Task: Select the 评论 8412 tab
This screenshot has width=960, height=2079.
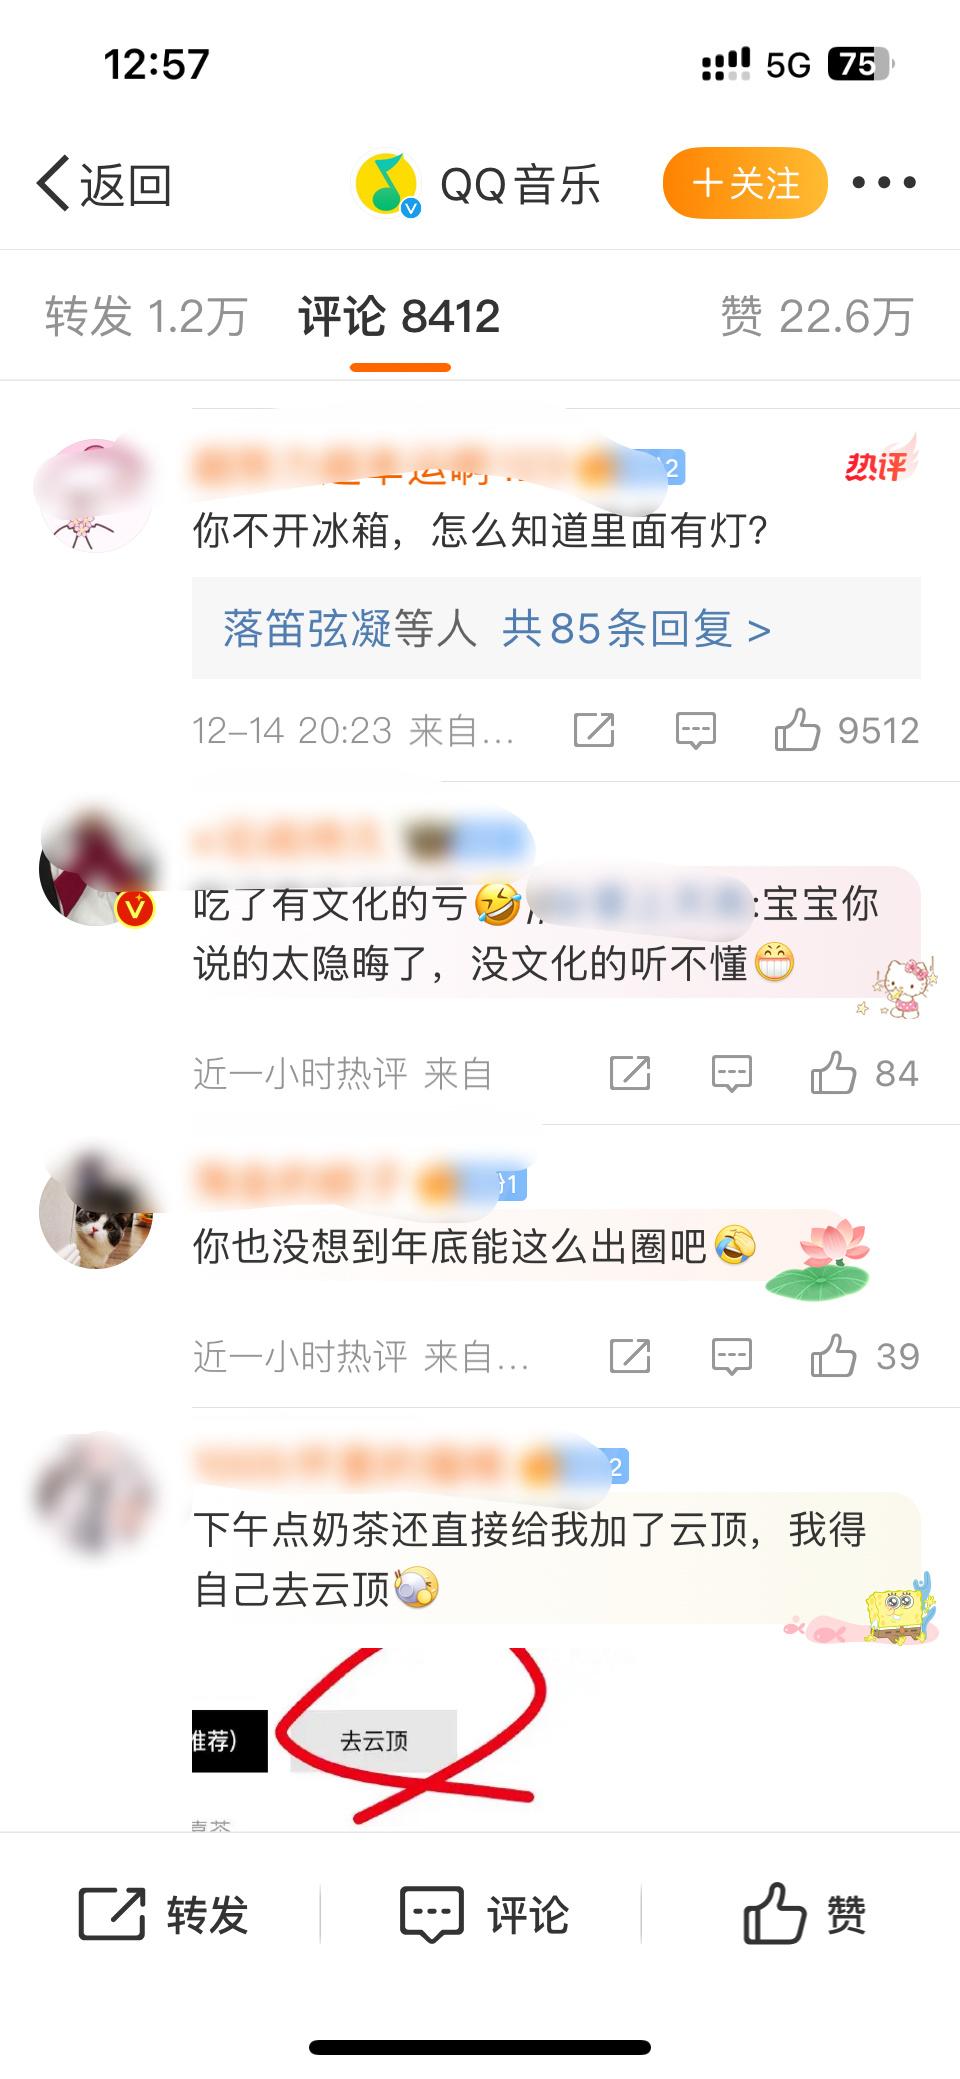Action: [399, 316]
